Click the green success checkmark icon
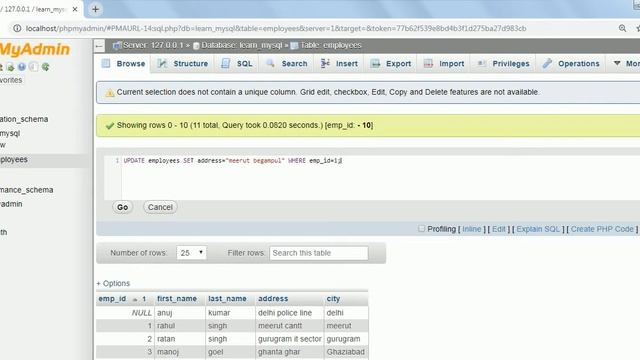Viewport: 640px width, 360px height. tap(109, 126)
